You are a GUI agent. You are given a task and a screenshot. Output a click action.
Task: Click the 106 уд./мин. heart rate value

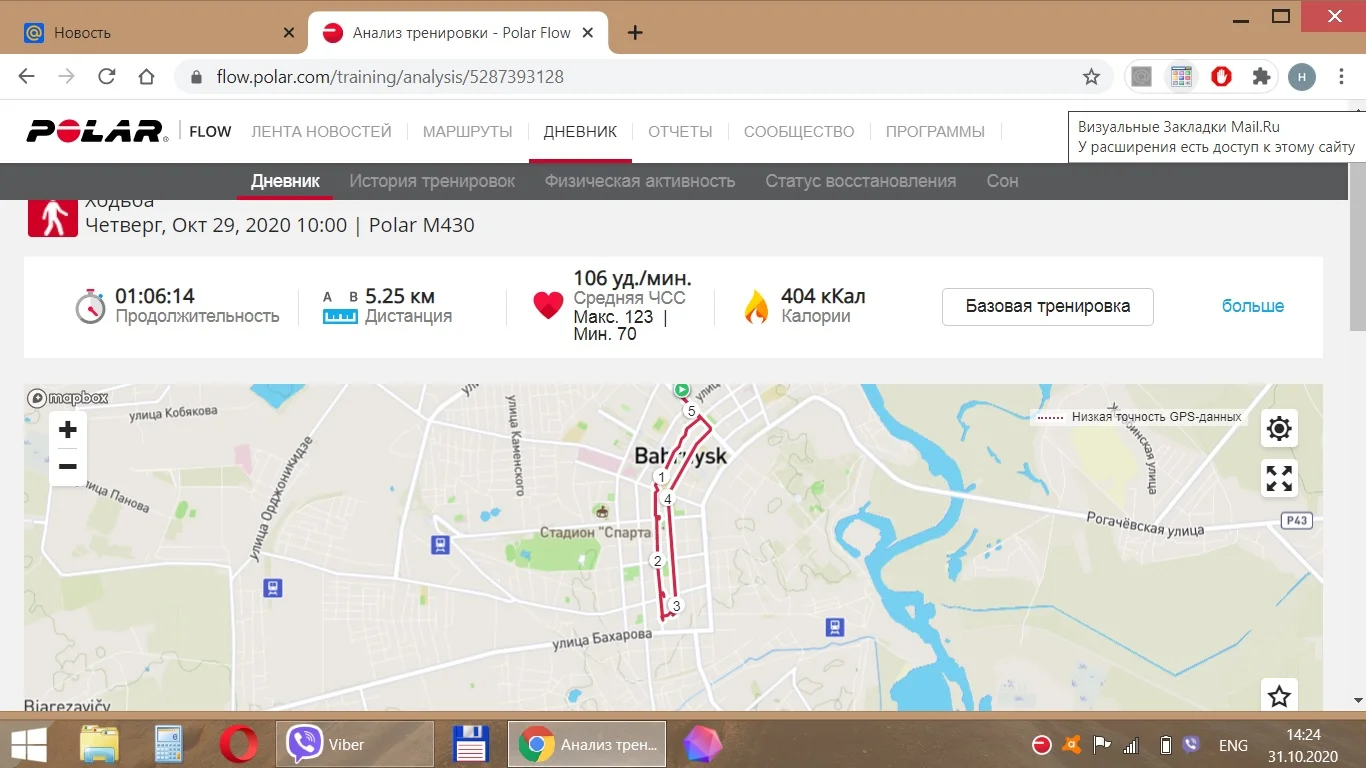(x=632, y=278)
